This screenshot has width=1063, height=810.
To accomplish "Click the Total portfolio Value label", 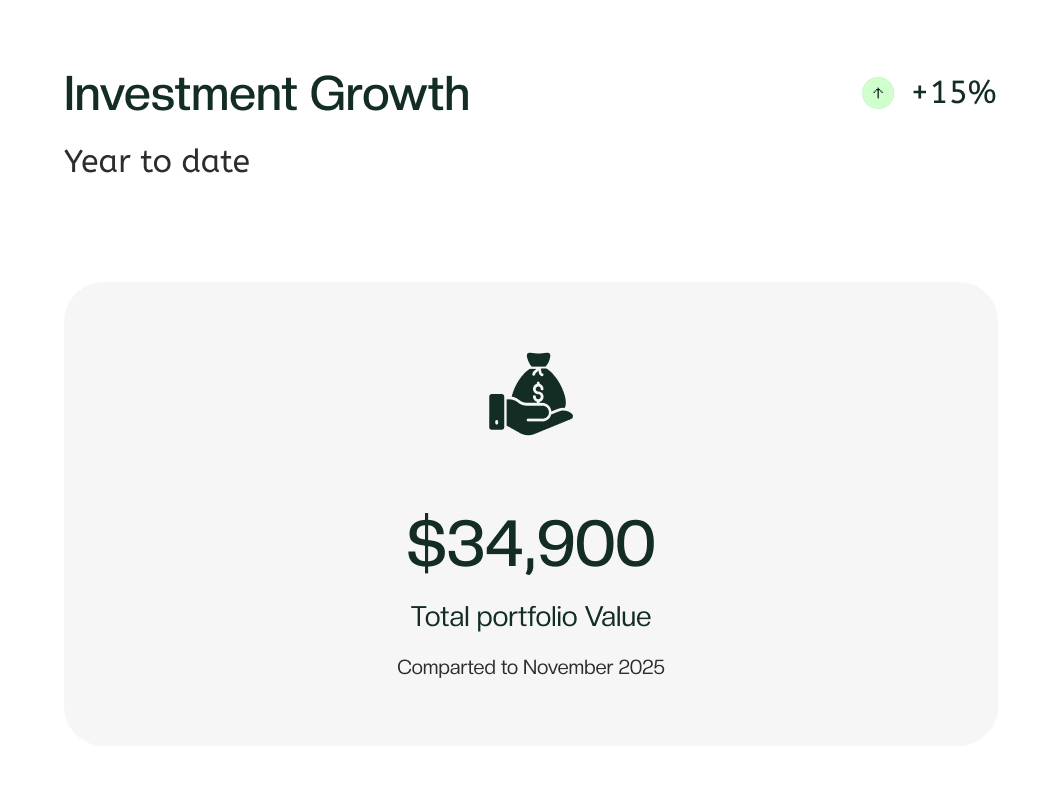I will tap(531, 617).
